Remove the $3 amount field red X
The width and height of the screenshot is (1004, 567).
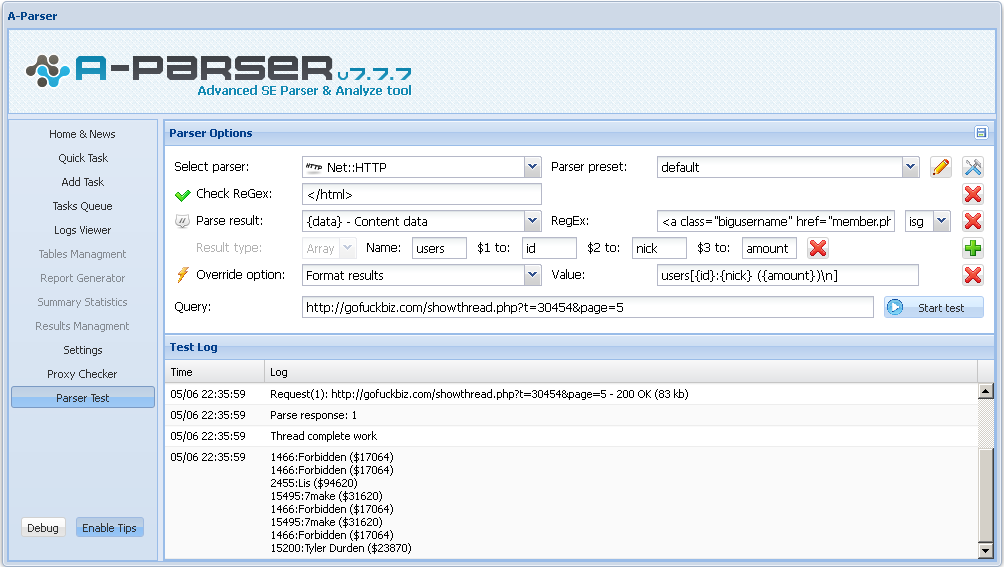click(x=818, y=248)
